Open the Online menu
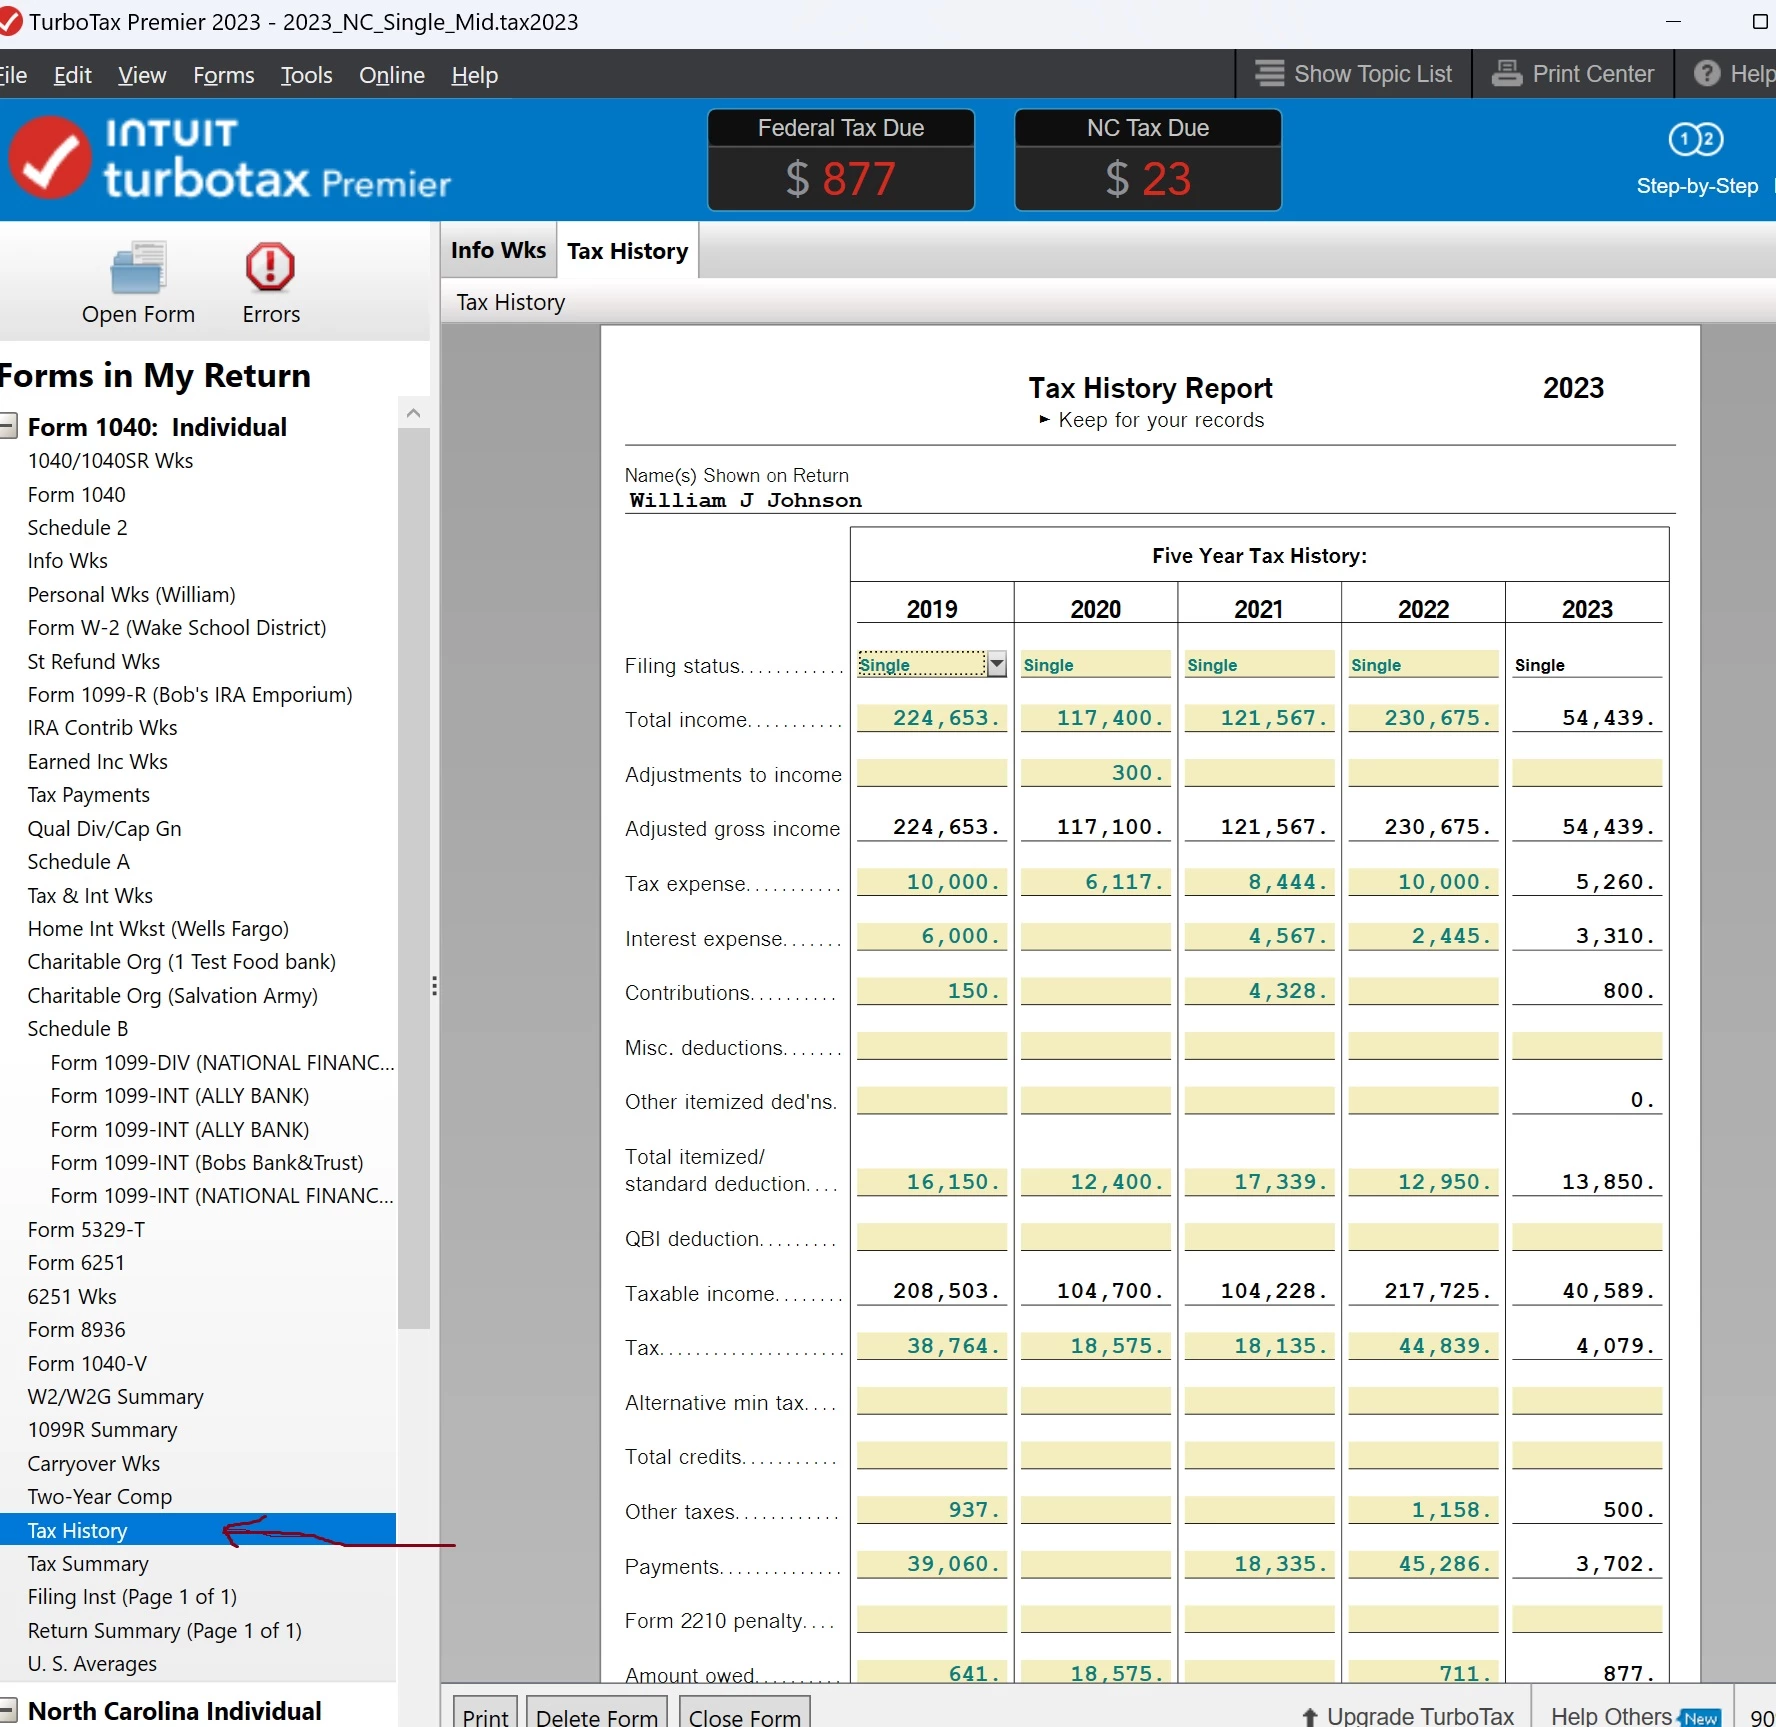Screen dimensions: 1776x1727 tap(391, 75)
